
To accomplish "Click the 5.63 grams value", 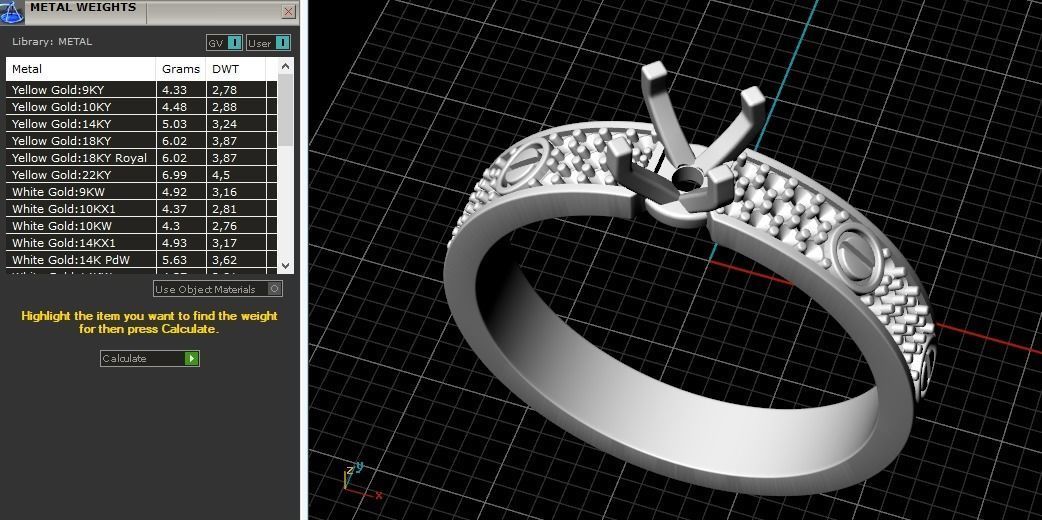I will pyautogui.click(x=174, y=260).
